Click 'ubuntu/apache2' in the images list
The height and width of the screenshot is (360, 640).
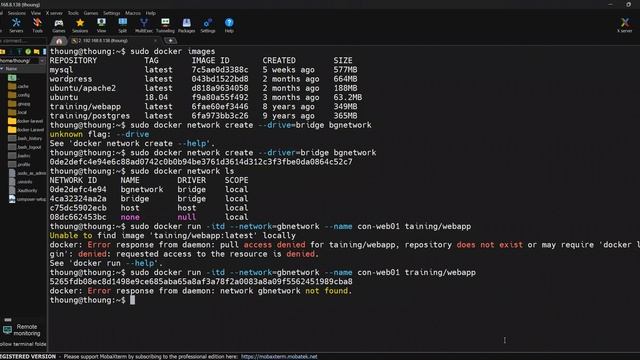[83, 88]
